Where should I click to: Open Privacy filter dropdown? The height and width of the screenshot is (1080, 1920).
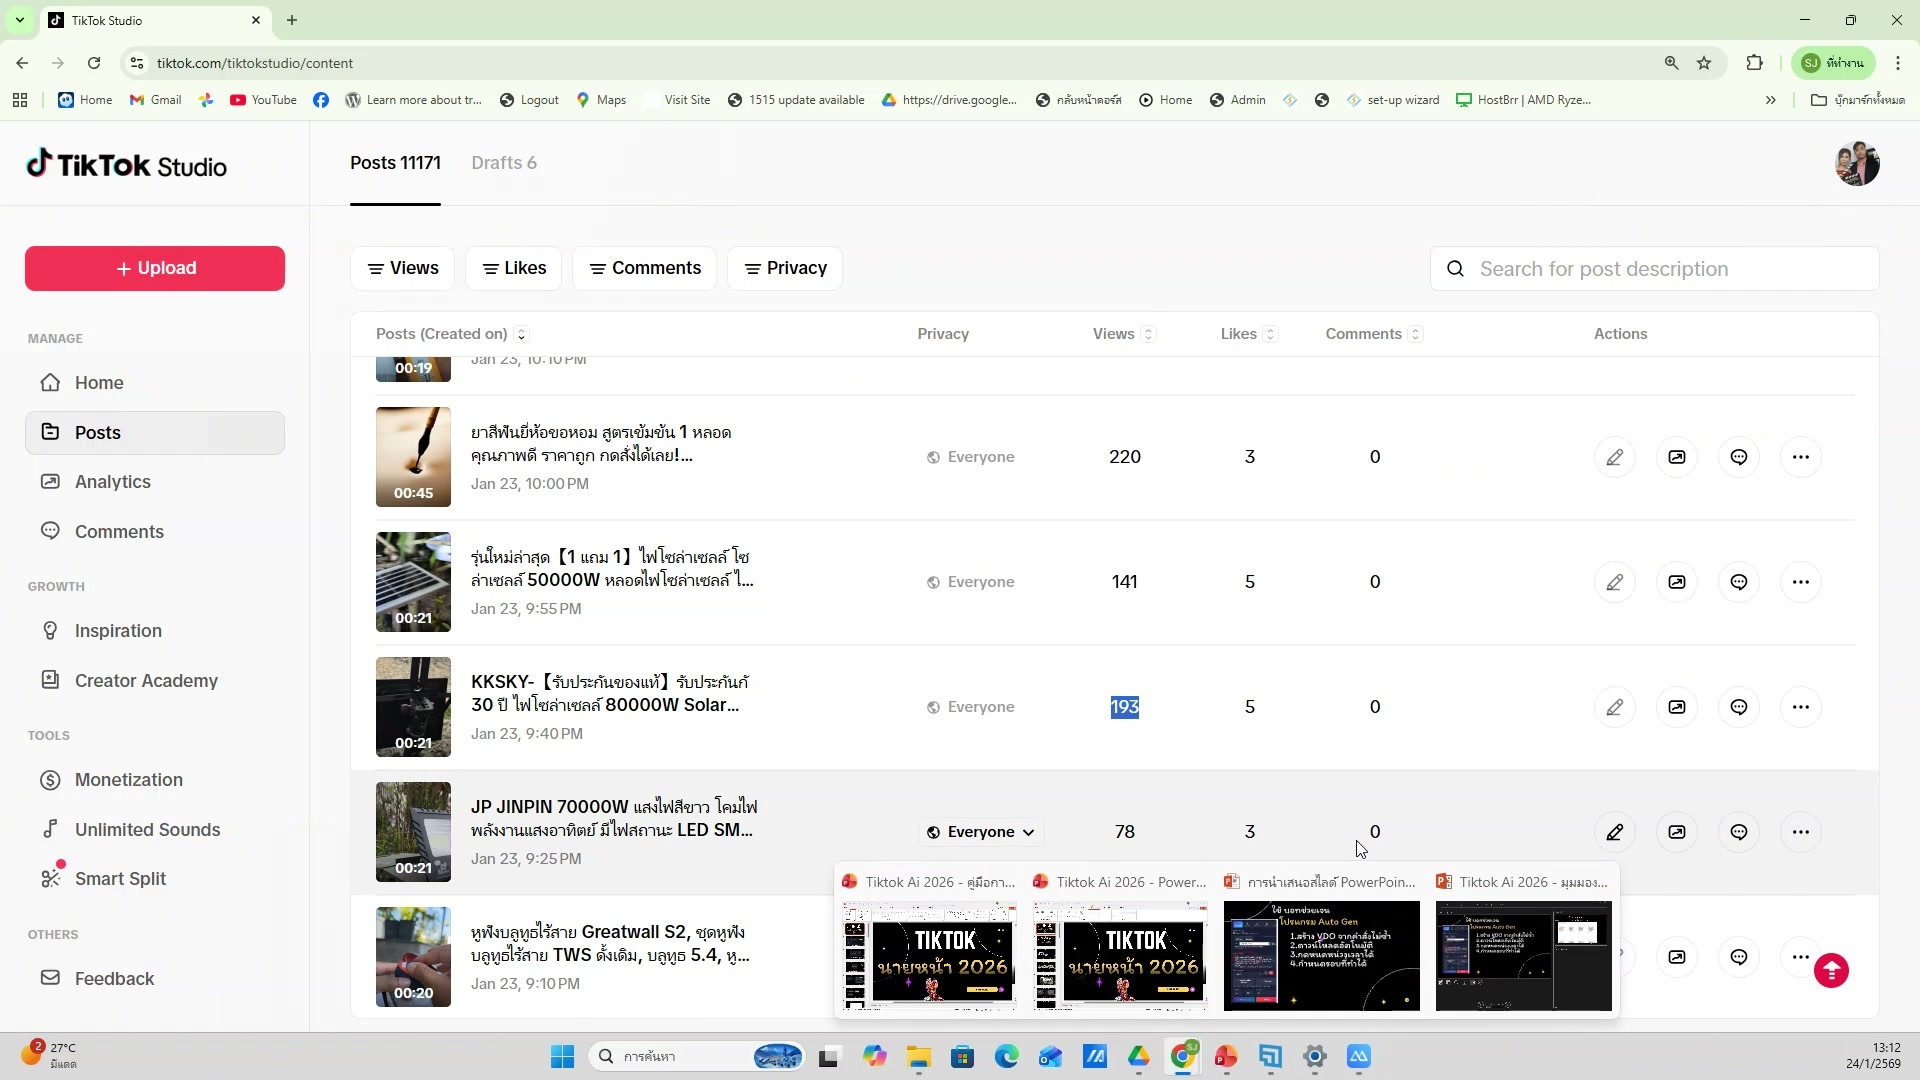[x=785, y=268]
